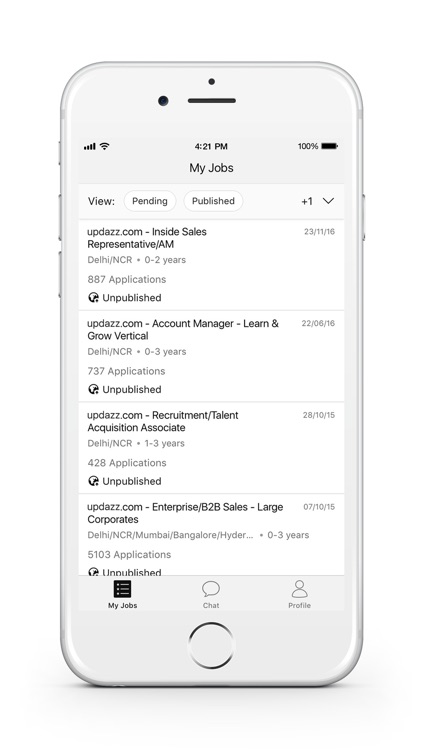Viewport: 422px width, 750px height.
Task: View the 887 Applications count
Action: tap(127, 279)
